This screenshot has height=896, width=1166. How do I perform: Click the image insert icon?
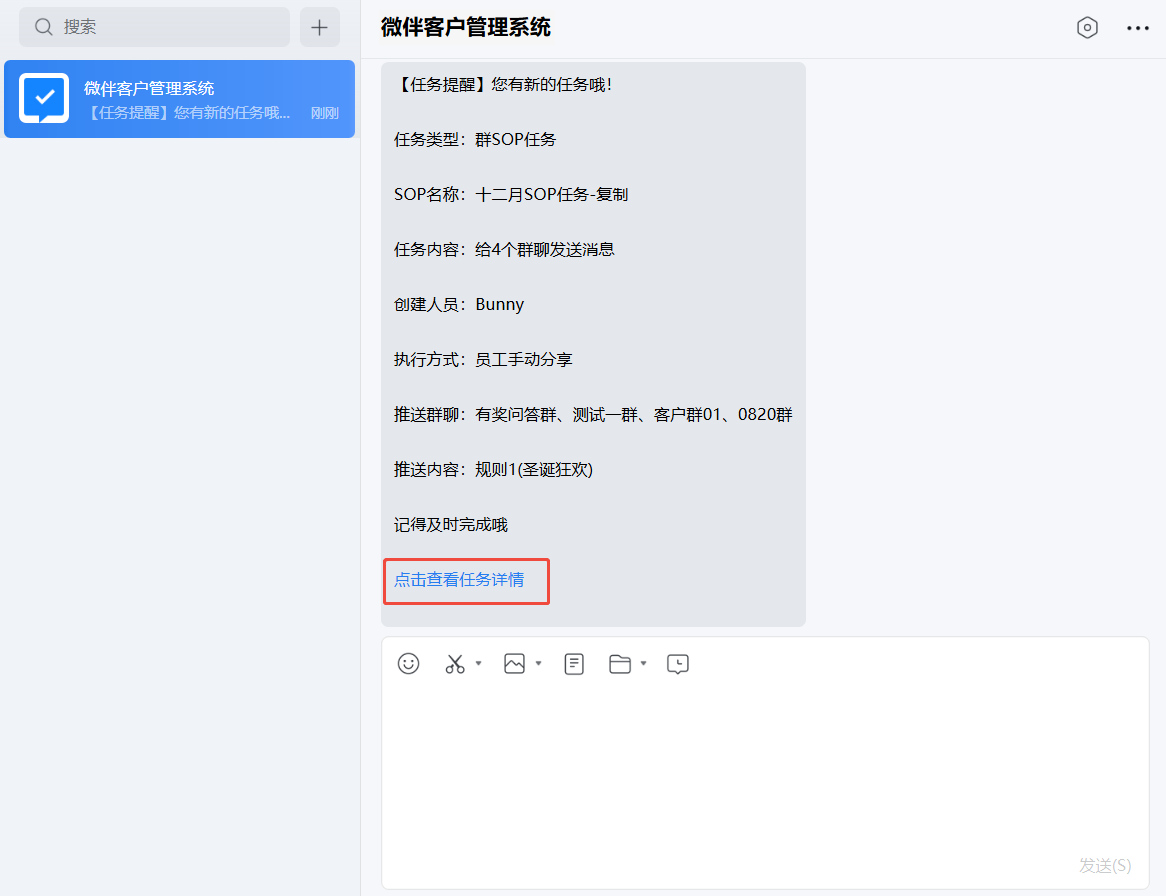click(514, 663)
